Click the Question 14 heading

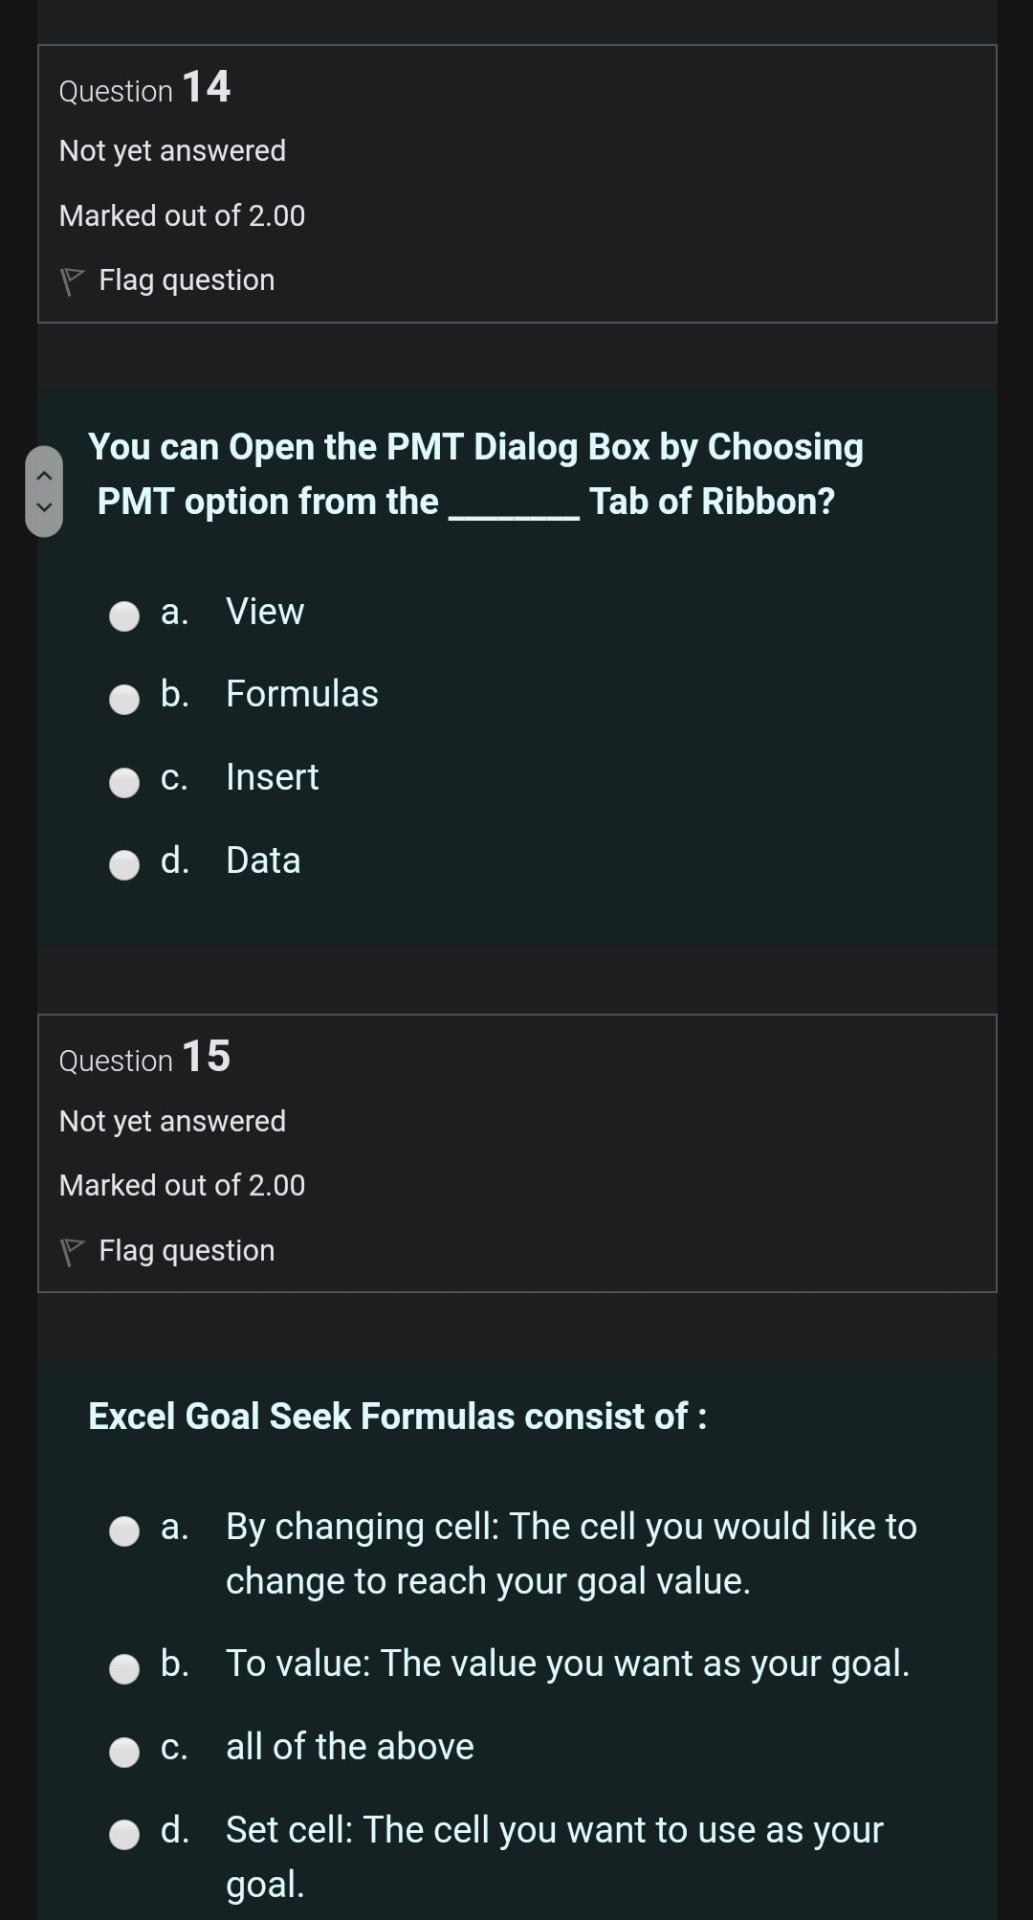click(x=144, y=88)
